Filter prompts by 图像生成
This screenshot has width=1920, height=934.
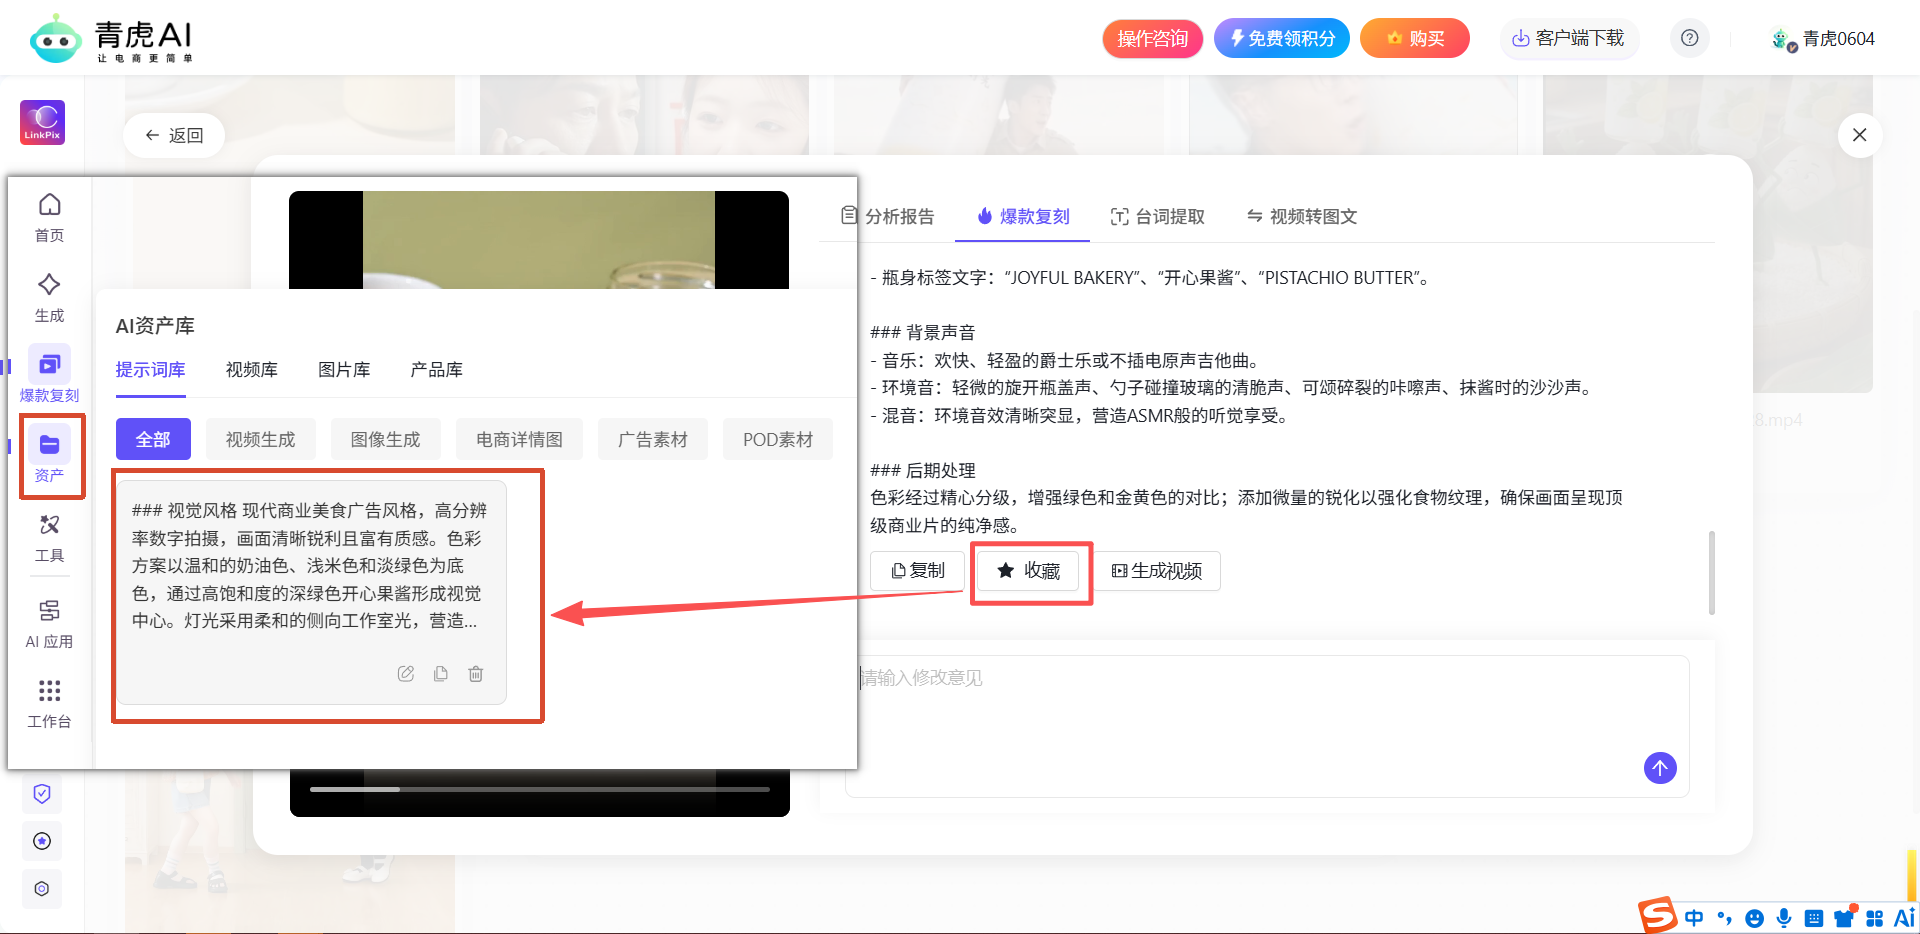coord(386,439)
